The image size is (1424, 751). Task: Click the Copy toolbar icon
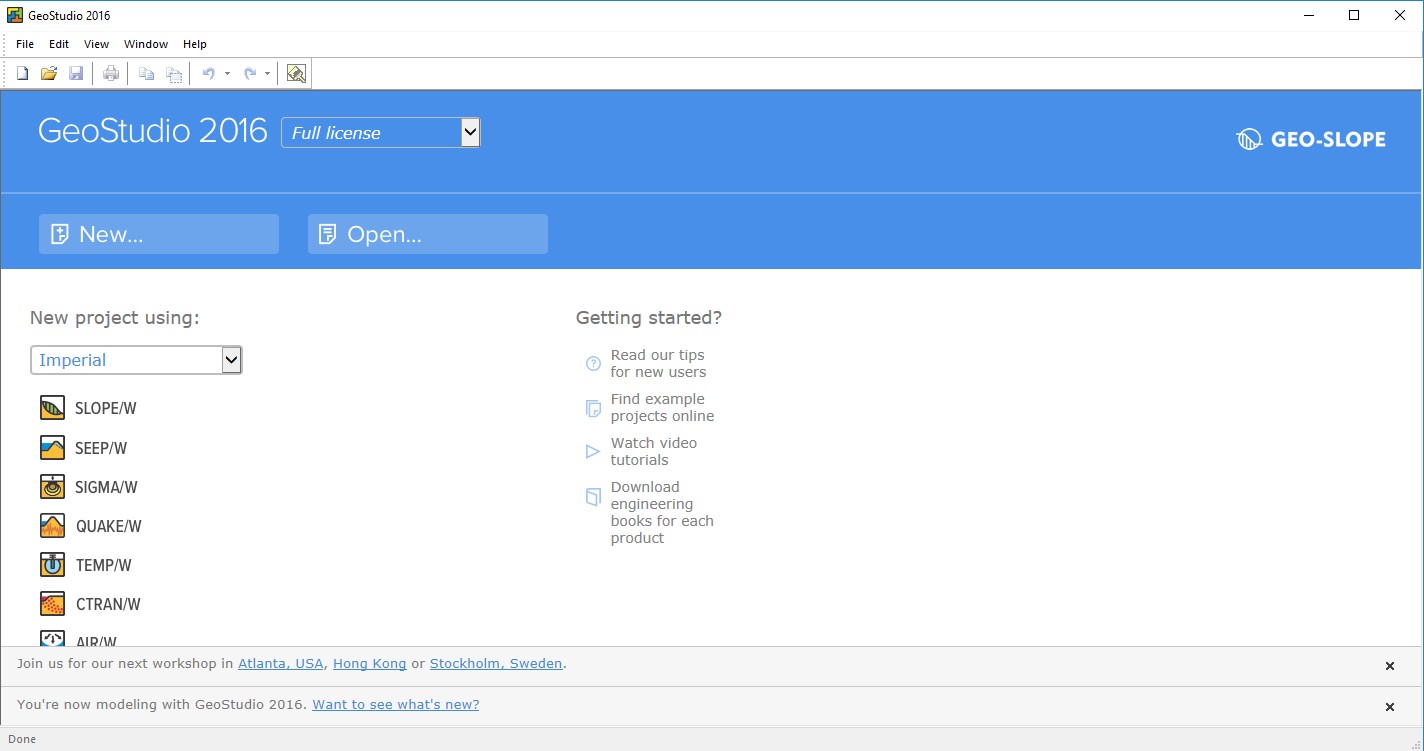(146, 73)
